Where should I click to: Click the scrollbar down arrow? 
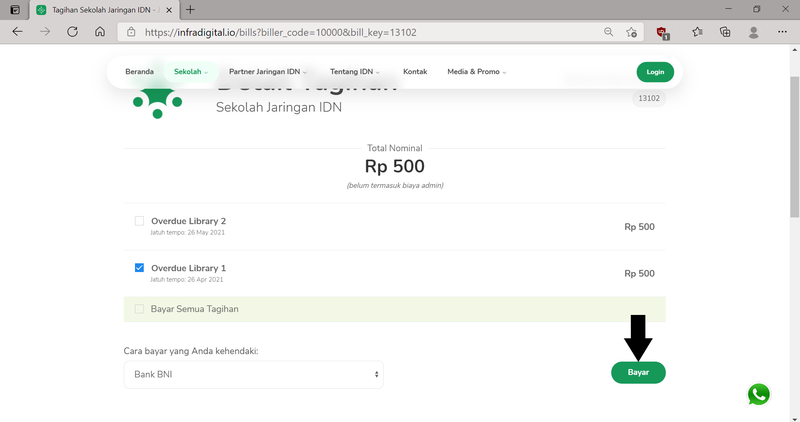tap(794, 418)
